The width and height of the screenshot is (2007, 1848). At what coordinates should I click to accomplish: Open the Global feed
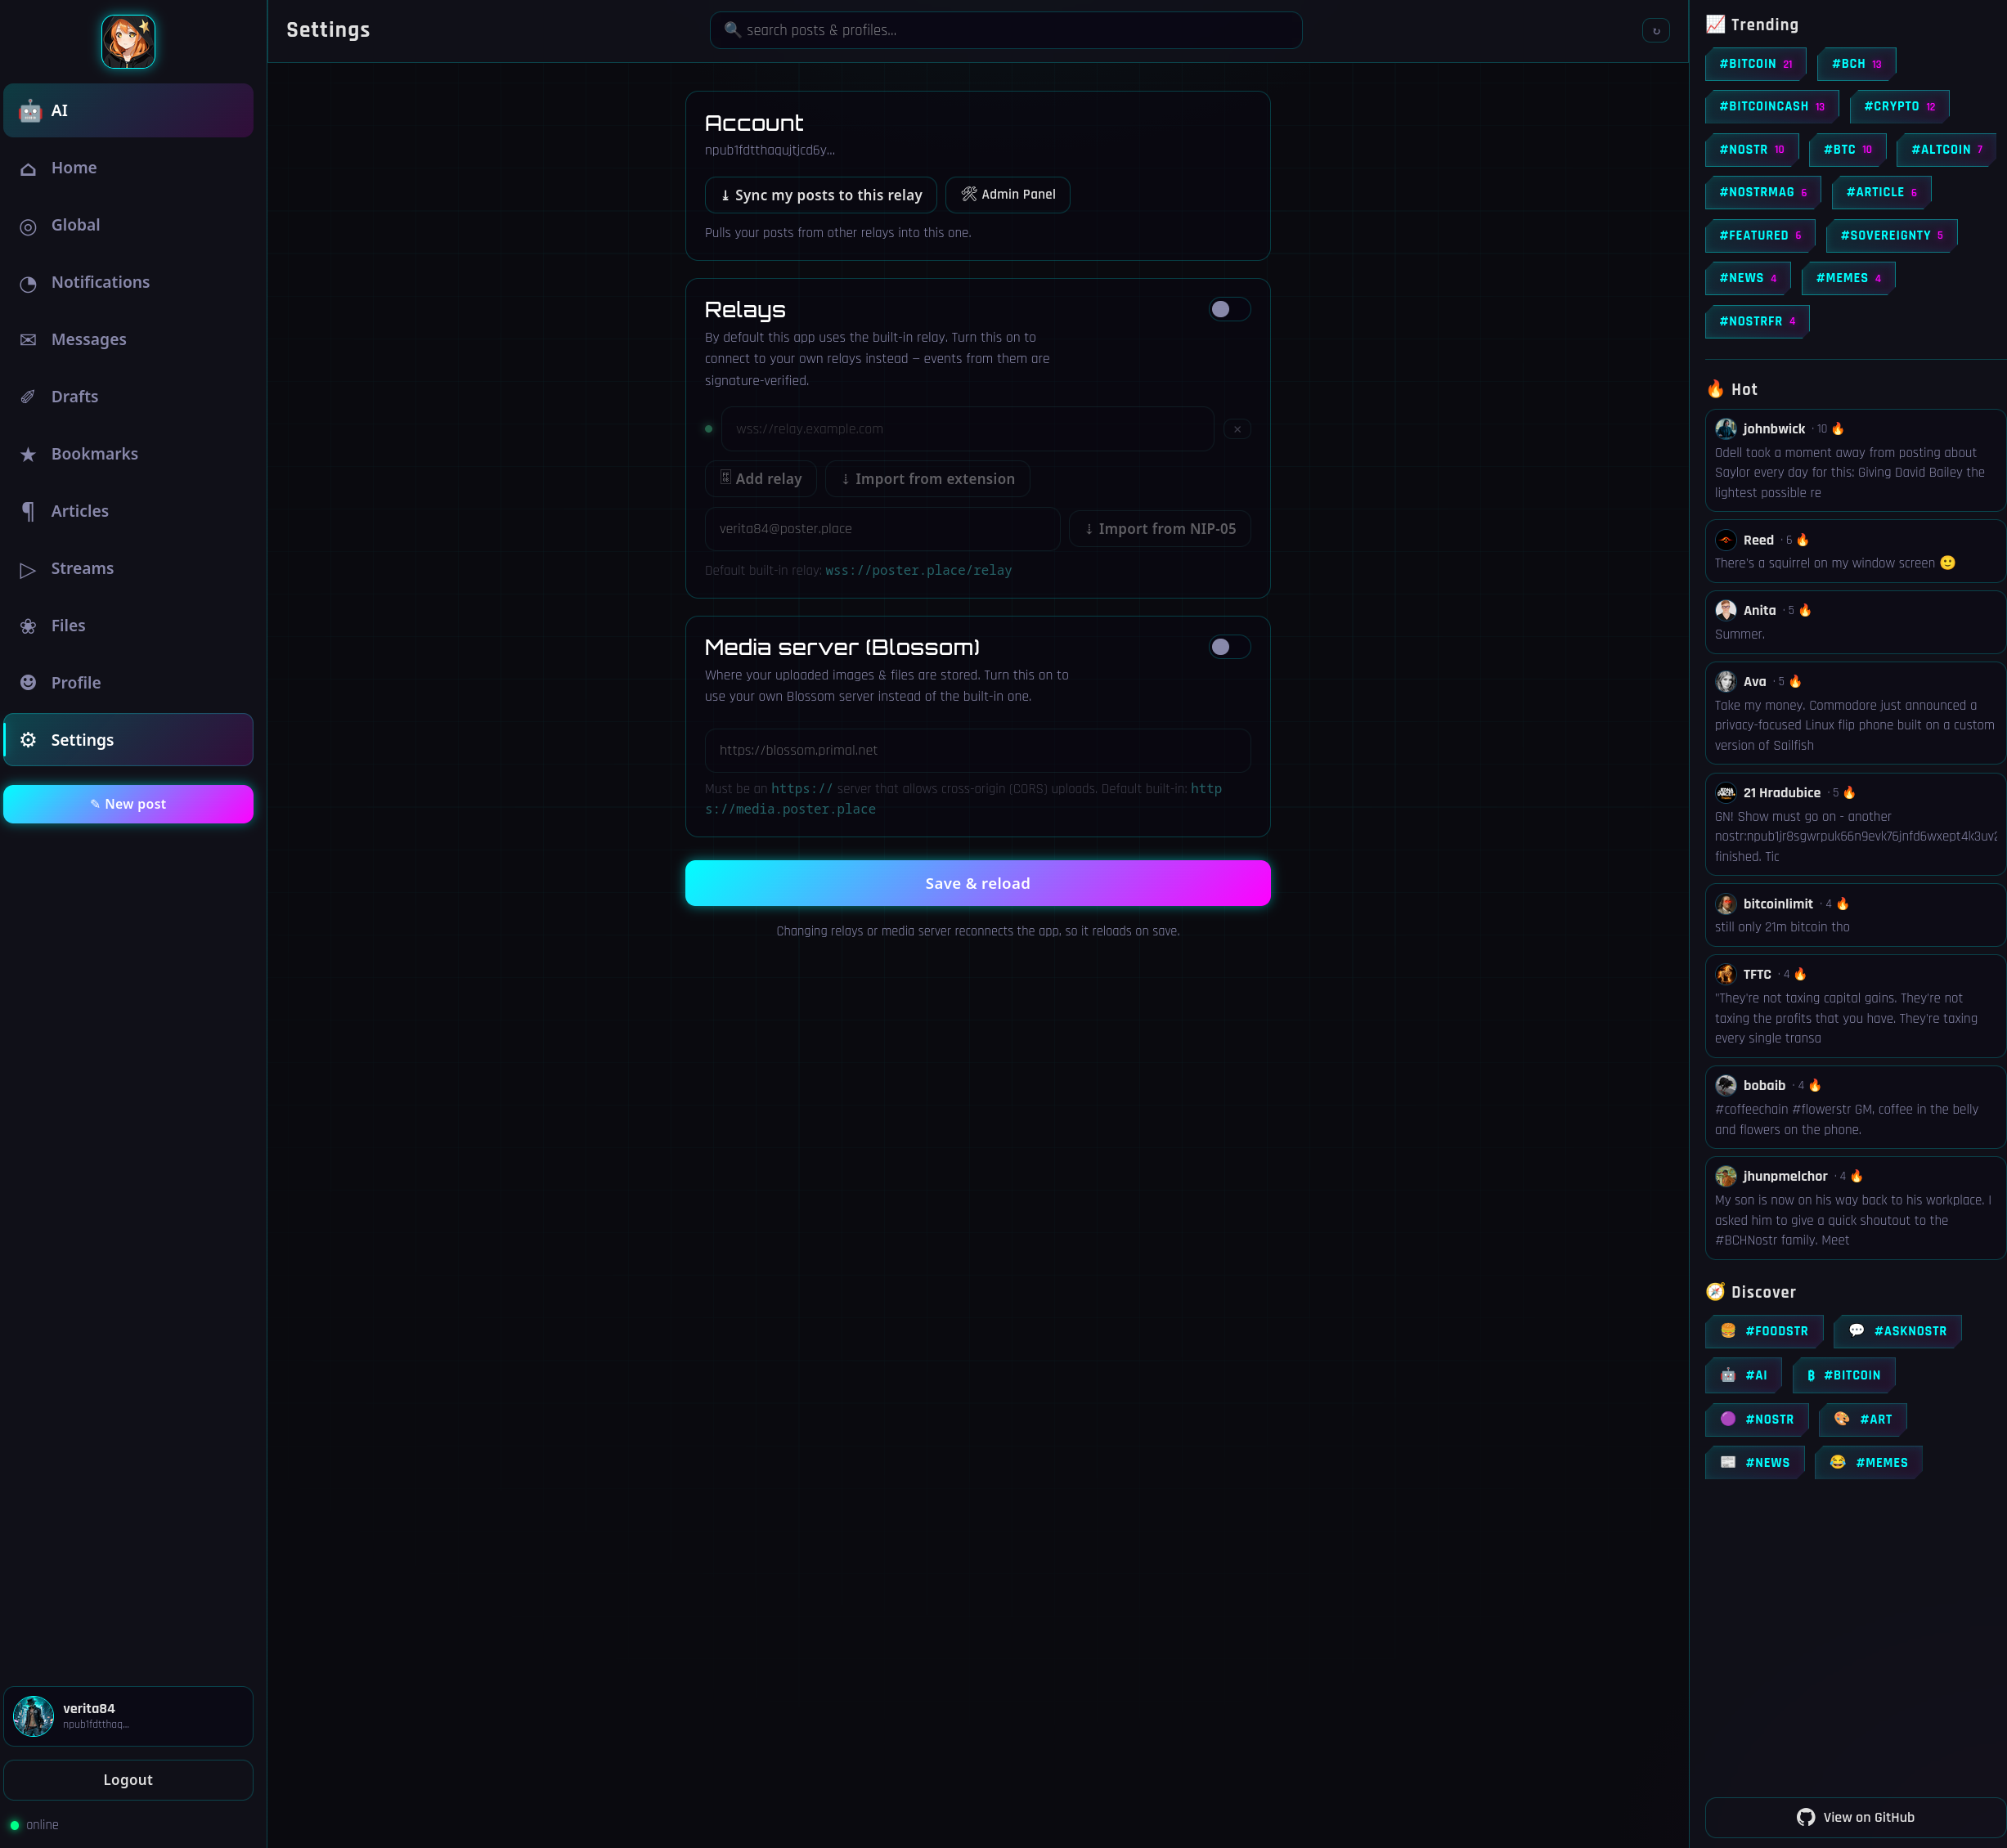point(128,225)
